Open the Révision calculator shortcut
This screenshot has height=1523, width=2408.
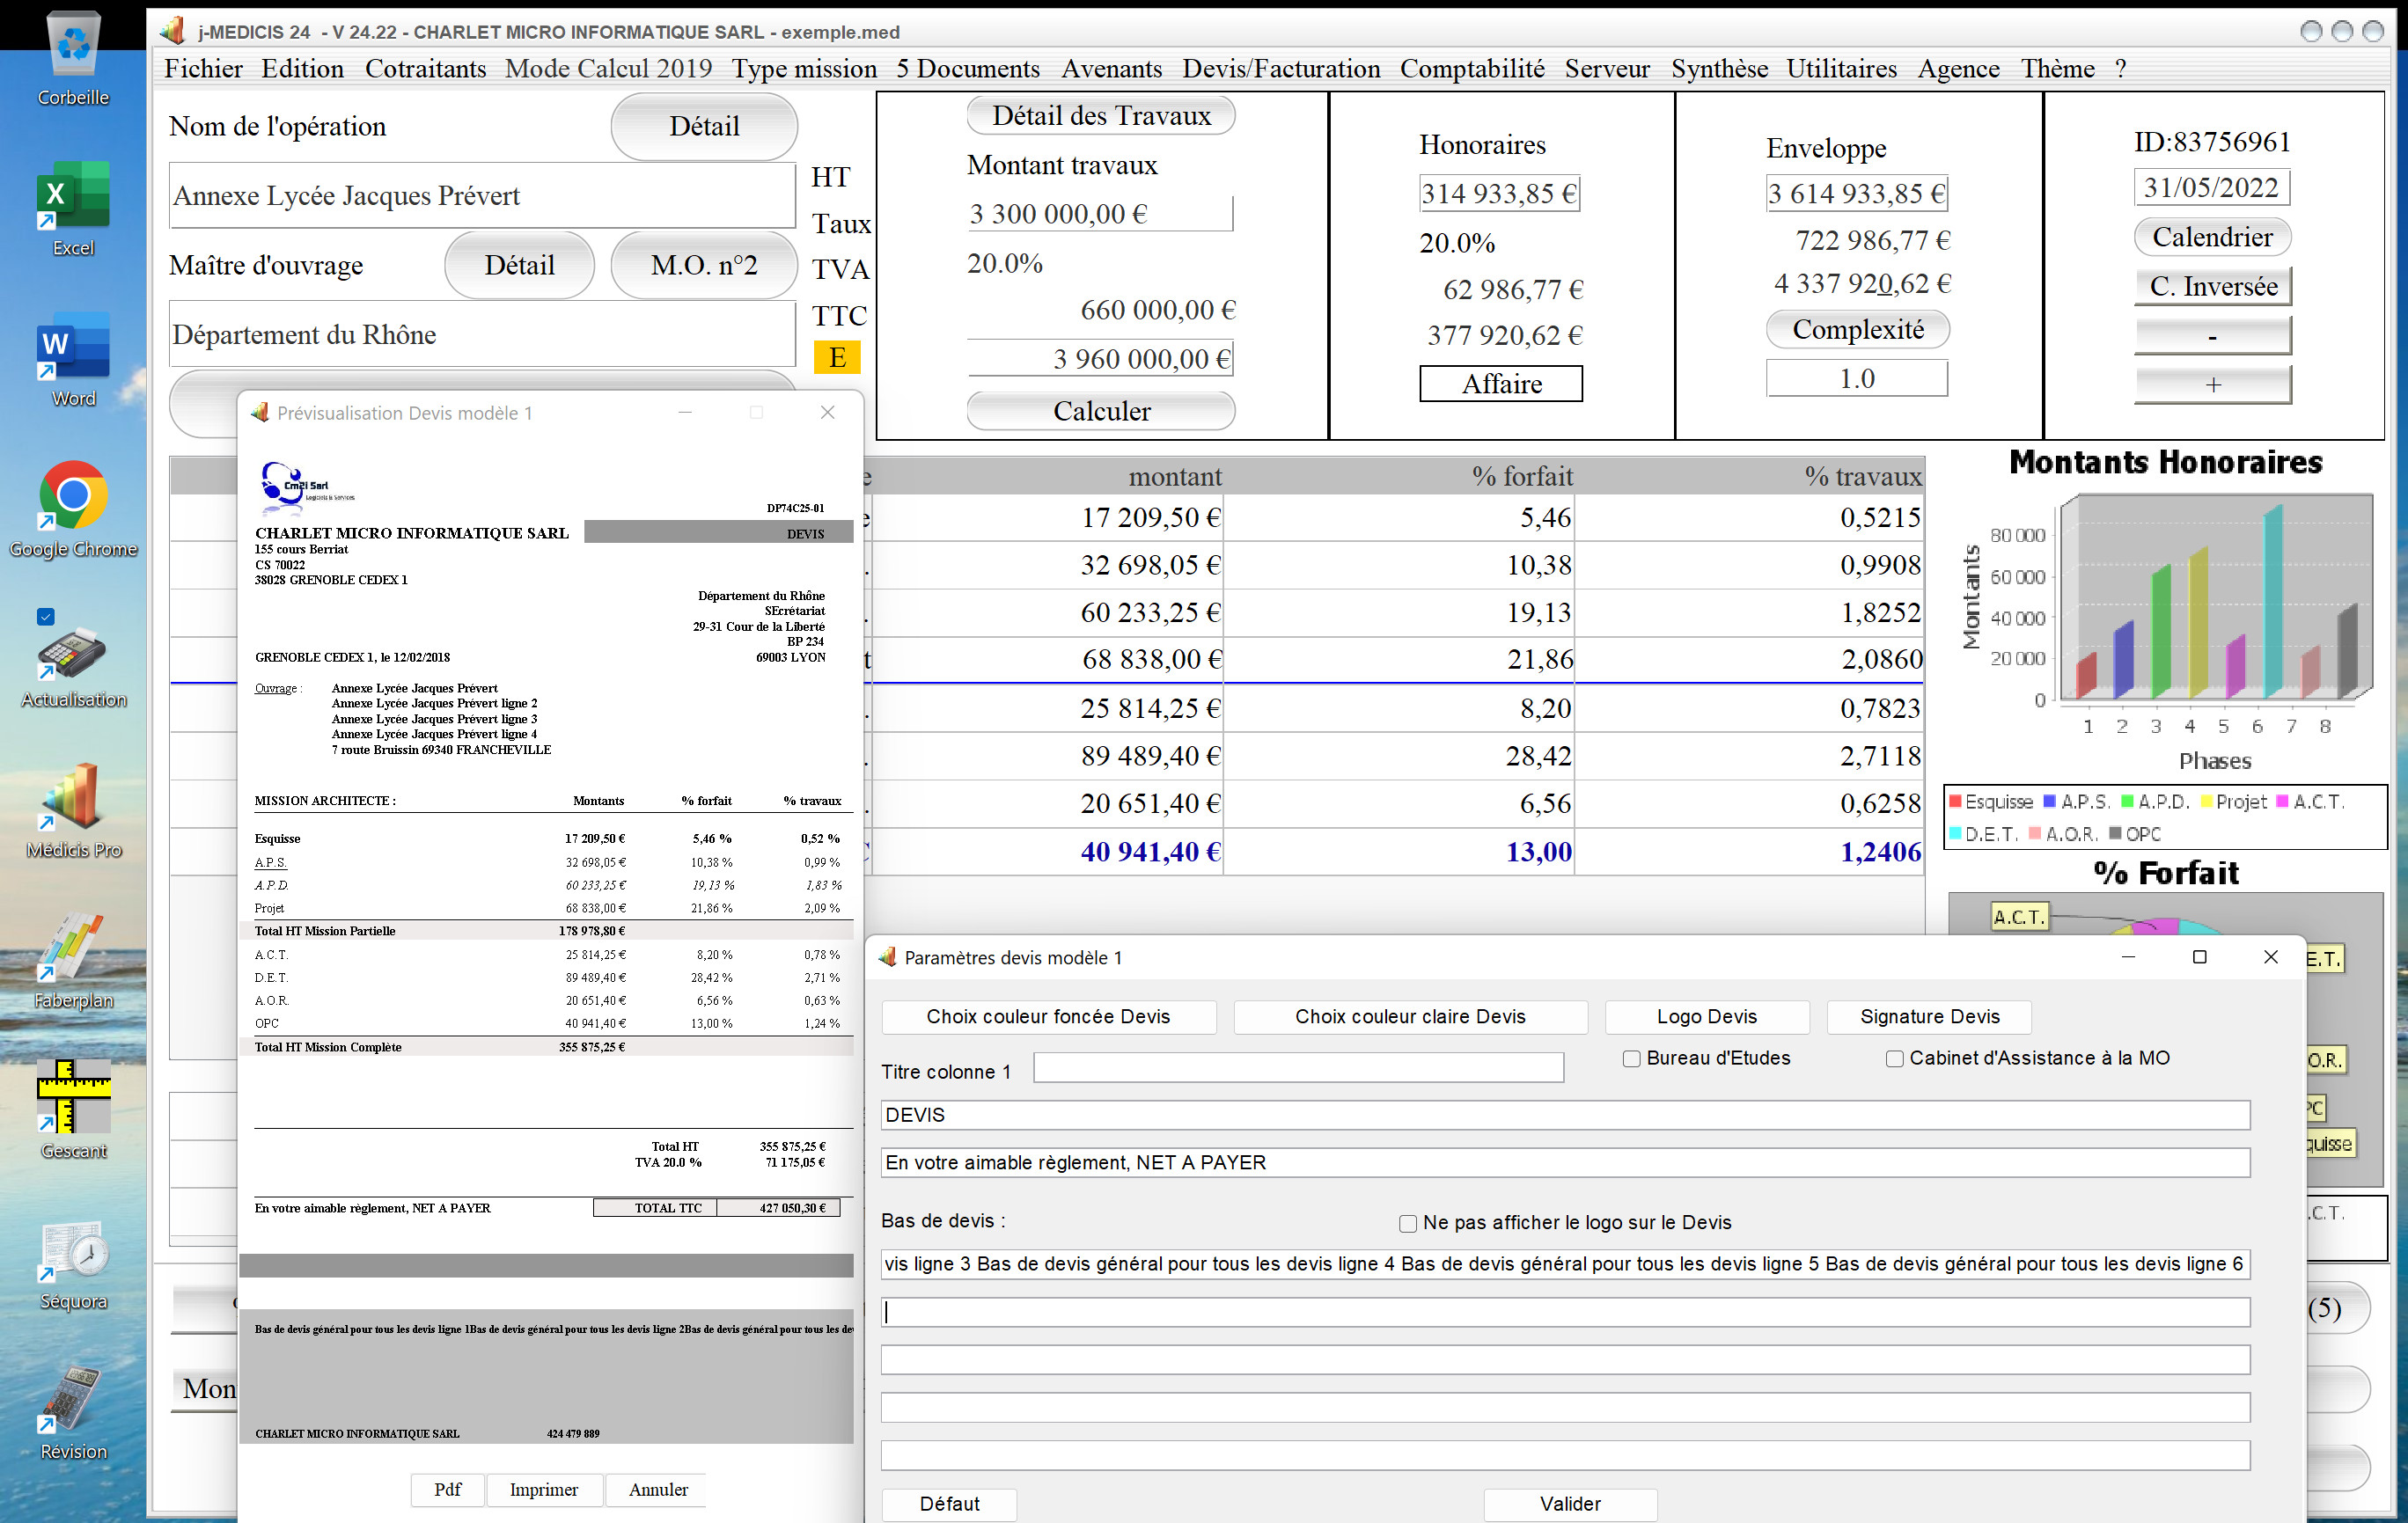point(73,1412)
